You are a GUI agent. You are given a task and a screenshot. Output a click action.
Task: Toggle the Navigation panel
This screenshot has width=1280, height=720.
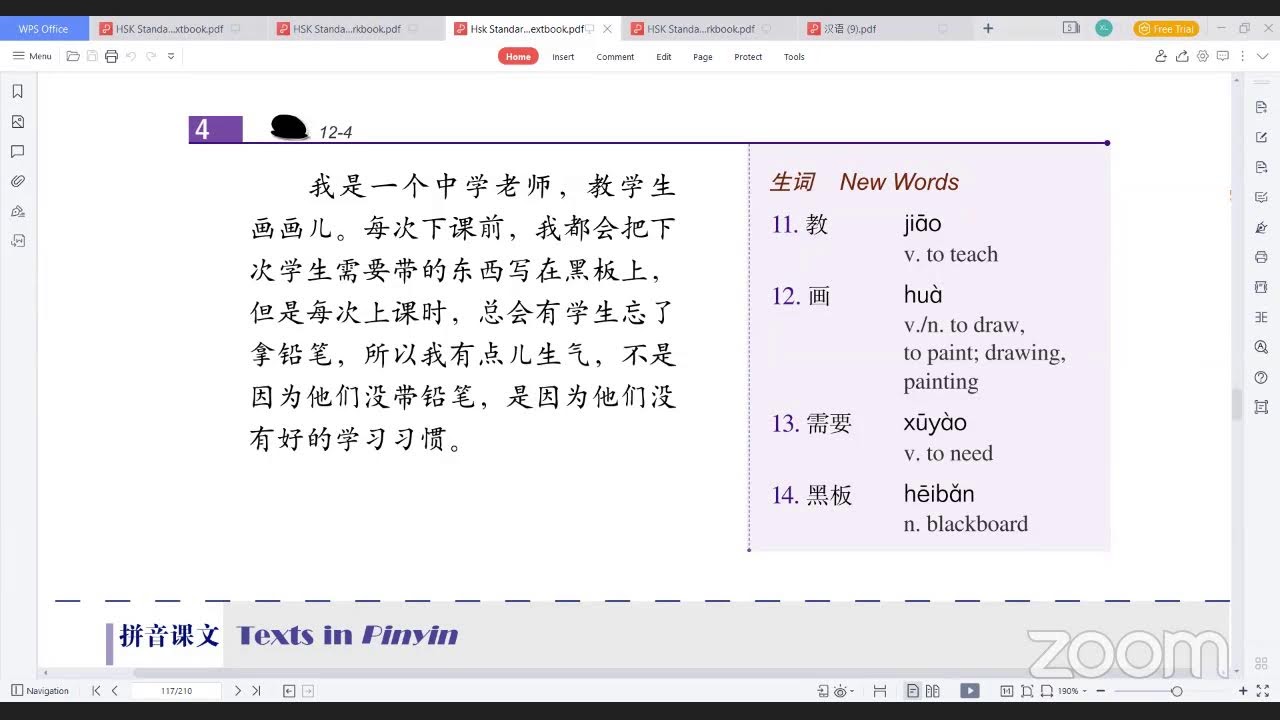point(40,690)
